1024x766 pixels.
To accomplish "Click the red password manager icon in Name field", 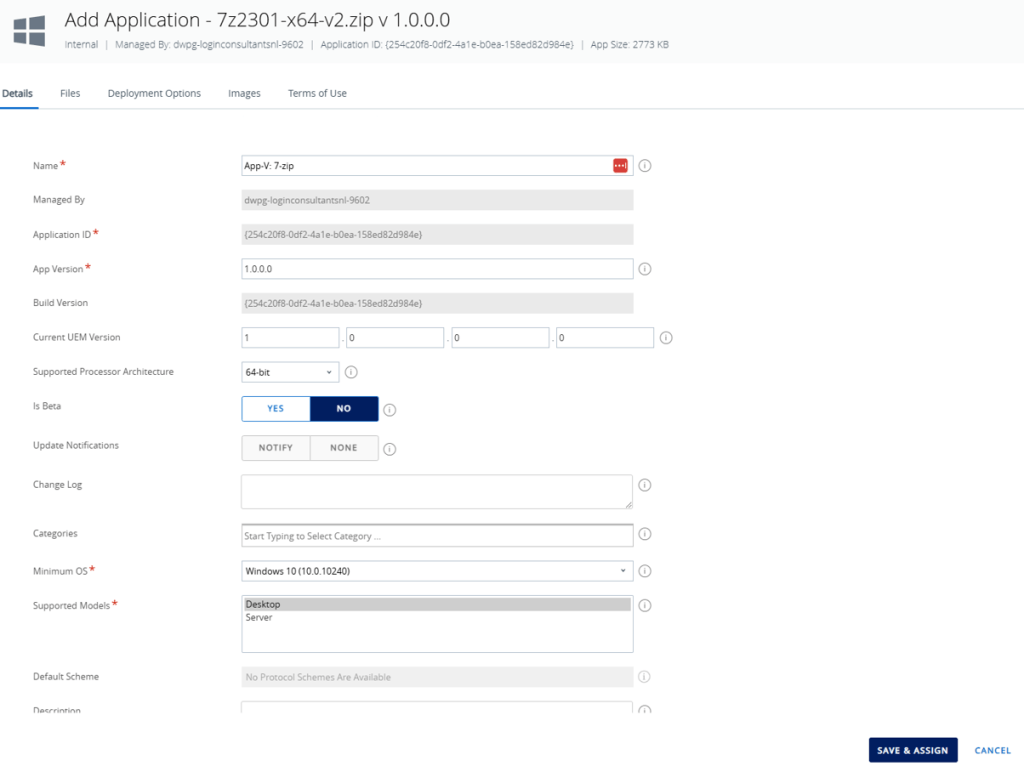I will (x=620, y=165).
